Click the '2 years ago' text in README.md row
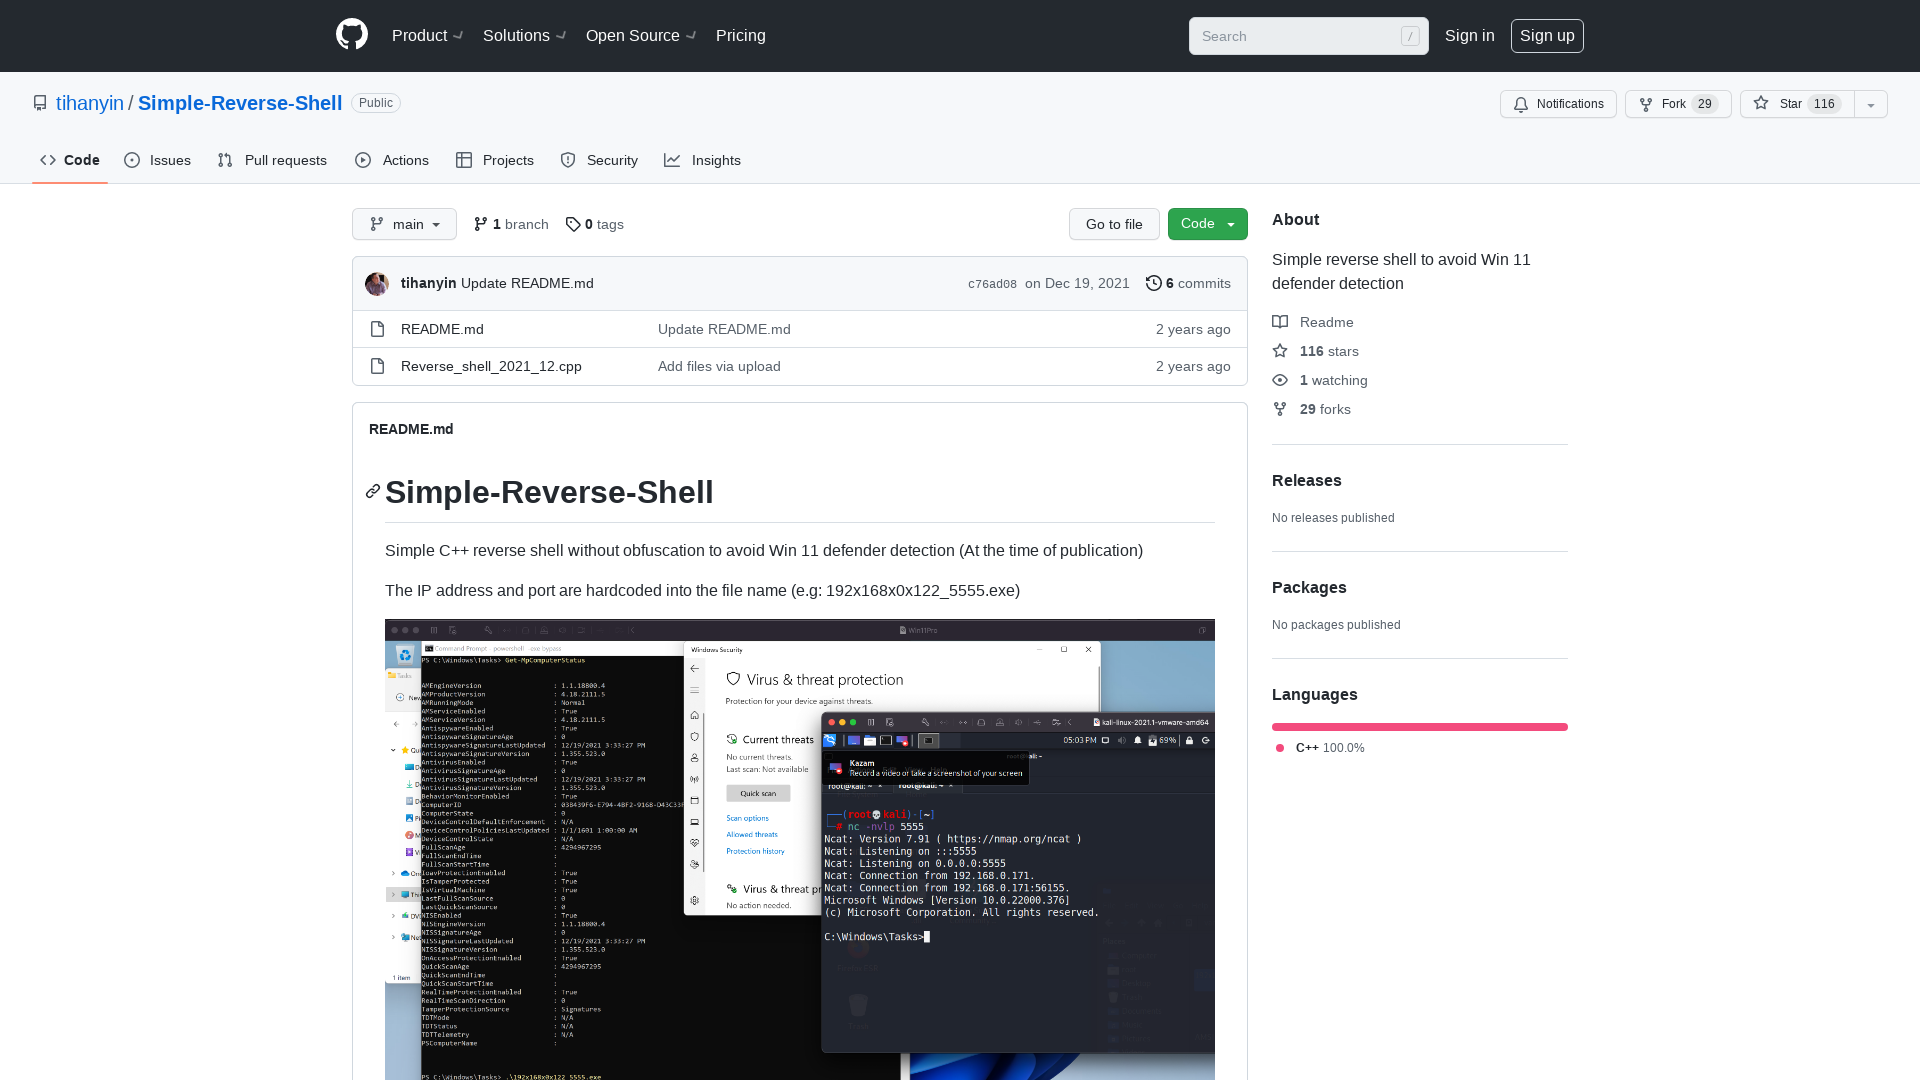This screenshot has height=1080, width=1920. click(1193, 329)
